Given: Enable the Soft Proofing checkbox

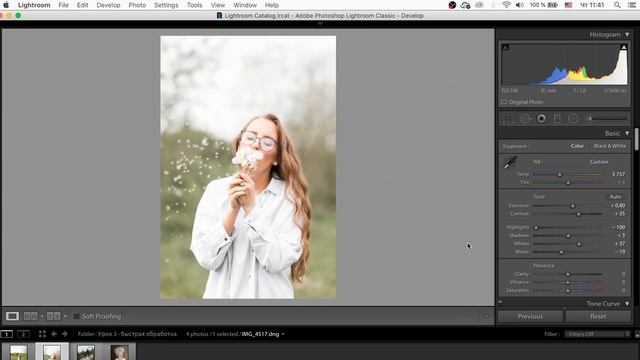Looking at the screenshot, I should (x=76, y=316).
